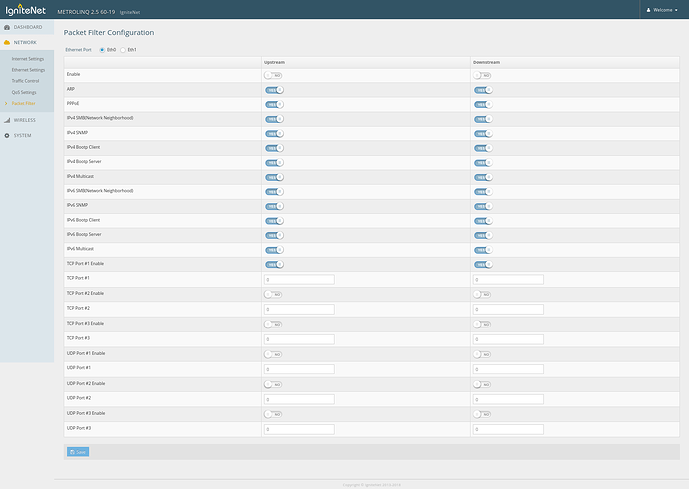The height and width of the screenshot is (489, 690).
Task: Open Internet Settings in the sidebar
Action: point(28,59)
